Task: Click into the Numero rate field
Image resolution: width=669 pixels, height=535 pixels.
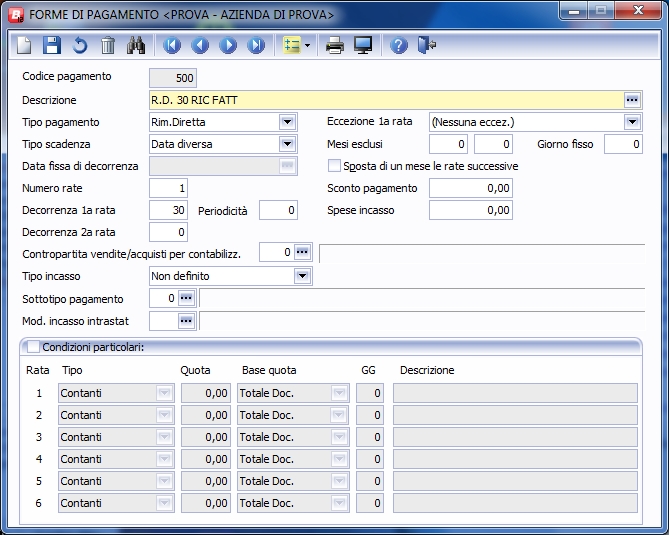Action: (x=168, y=188)
